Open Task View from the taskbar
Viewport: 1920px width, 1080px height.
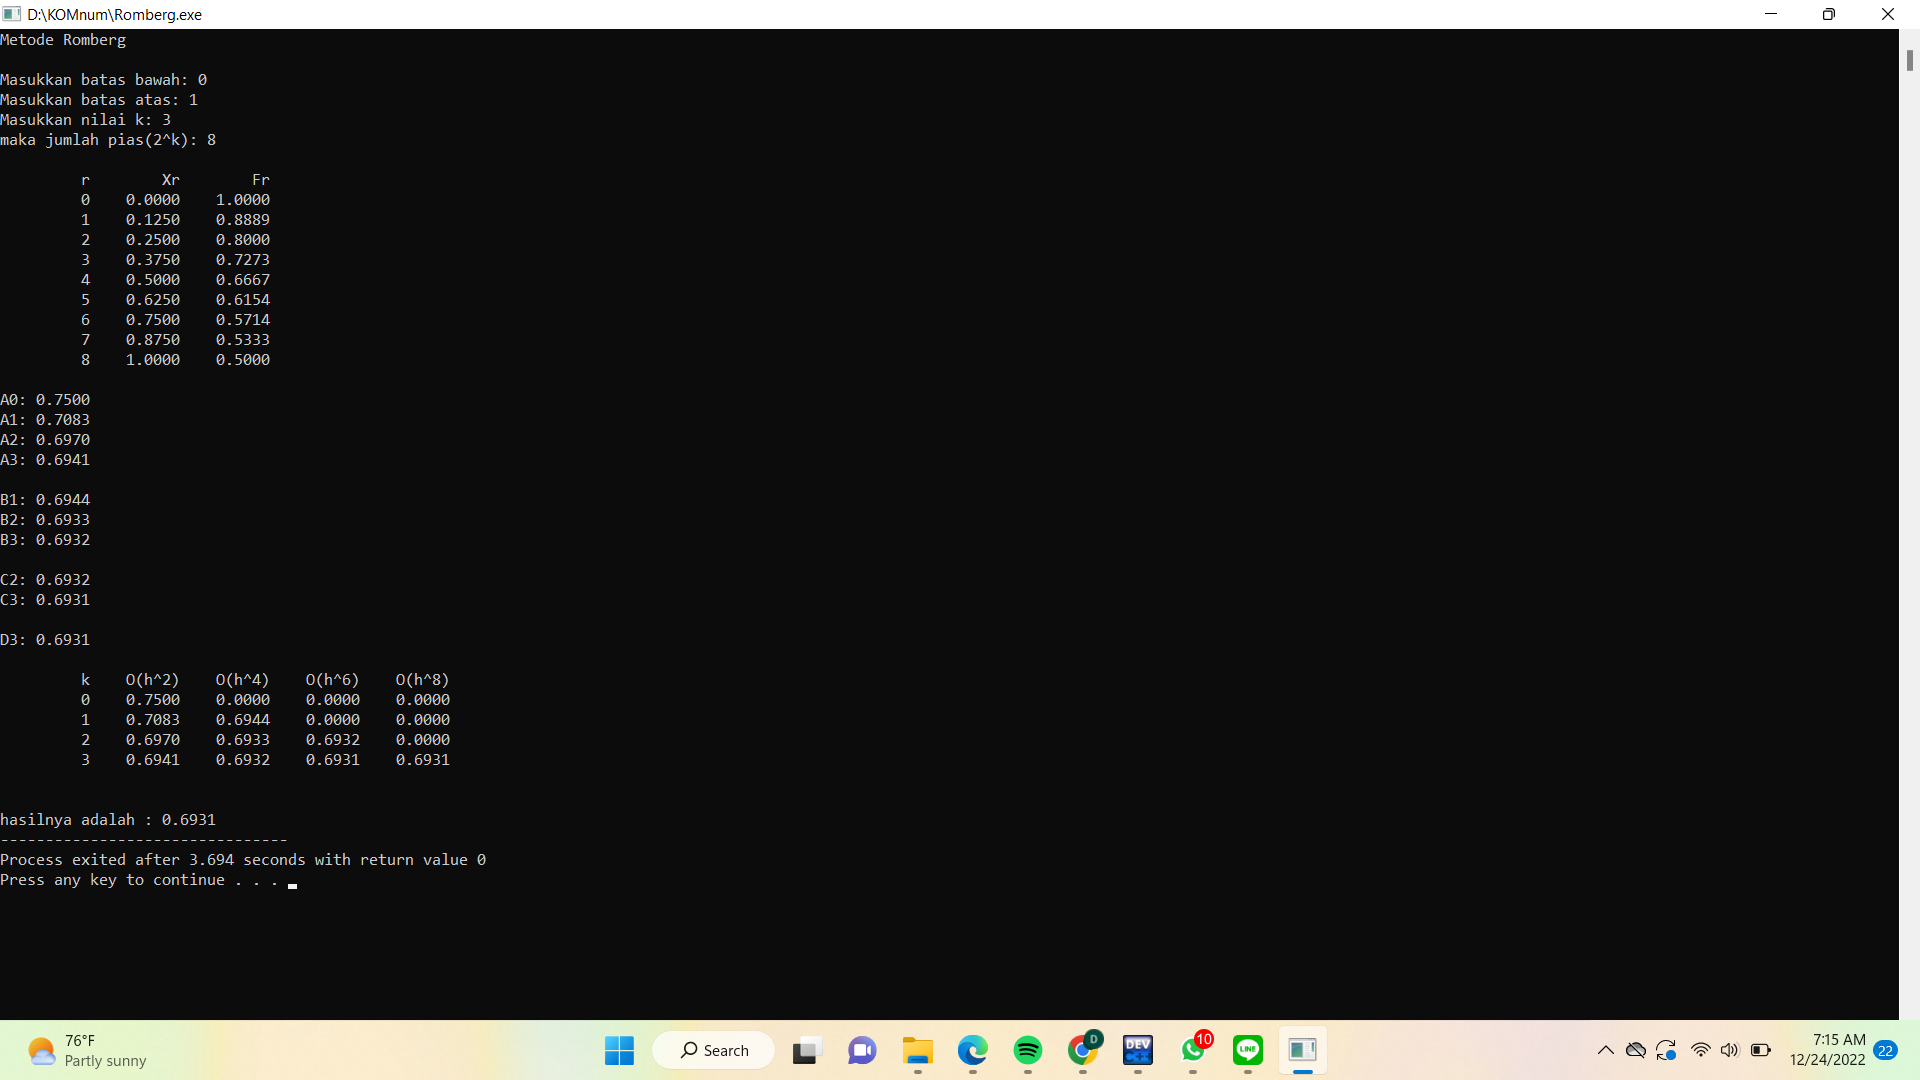(806, 1051)
